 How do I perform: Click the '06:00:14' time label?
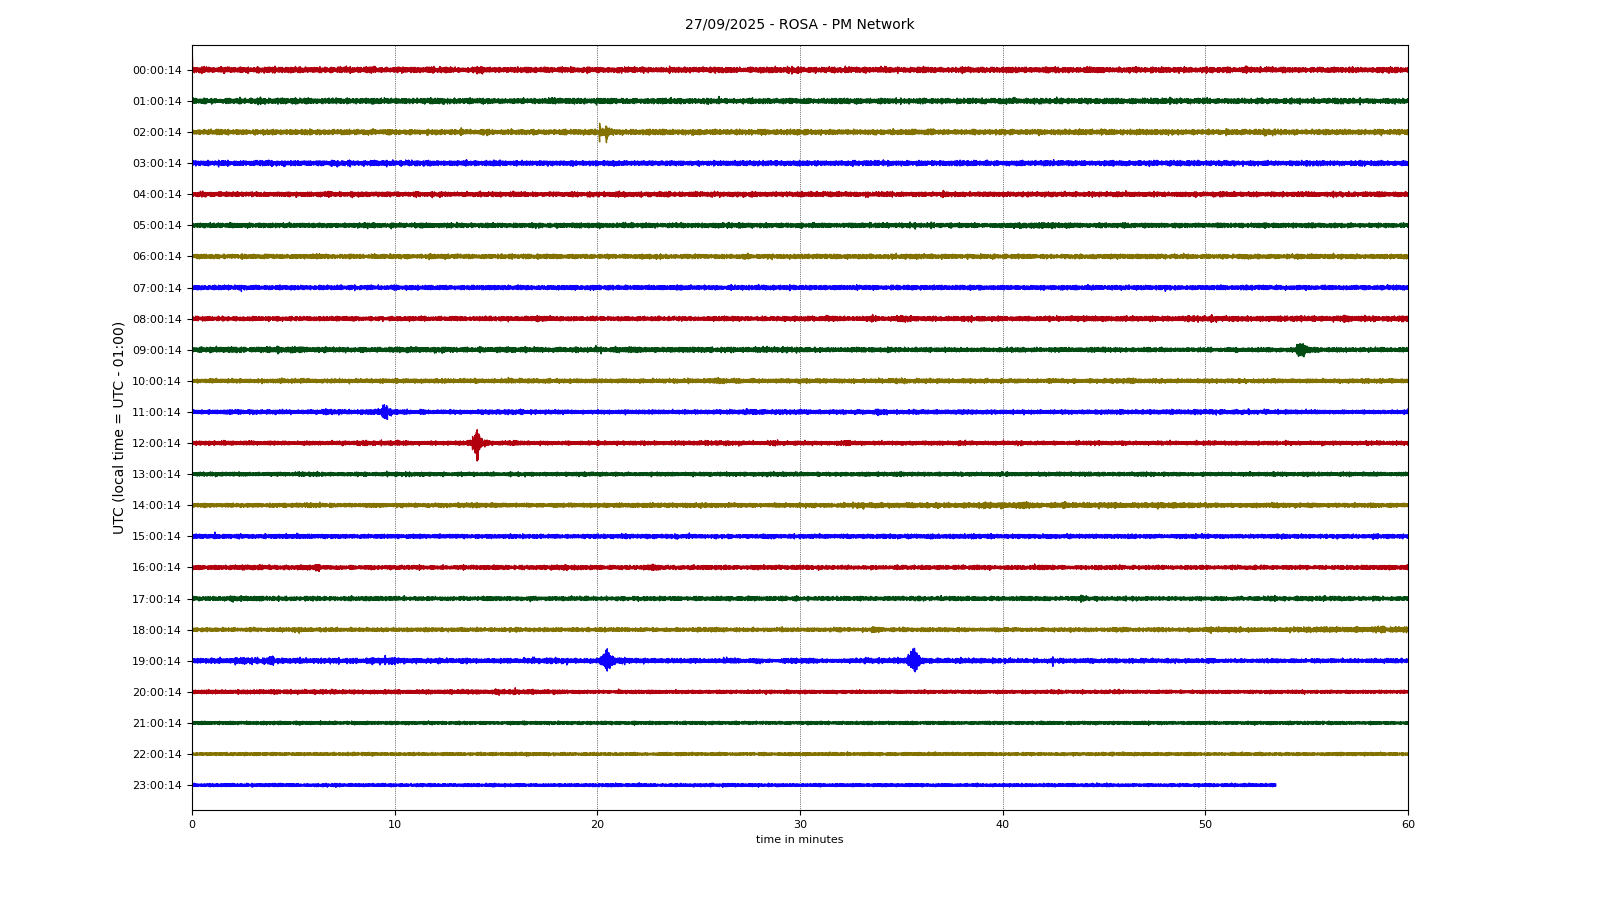coord(157,257)
